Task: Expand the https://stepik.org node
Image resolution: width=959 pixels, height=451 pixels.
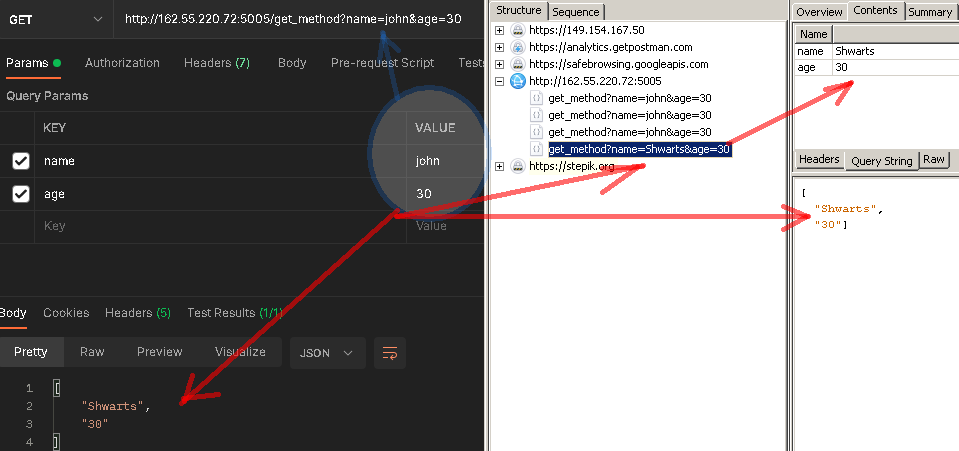Action: tap(499, 166)
